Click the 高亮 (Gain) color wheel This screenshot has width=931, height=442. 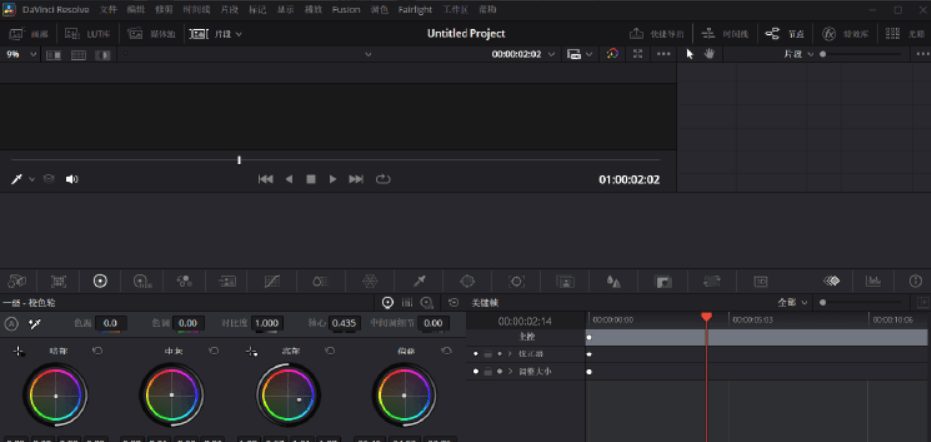coord(288,395)
